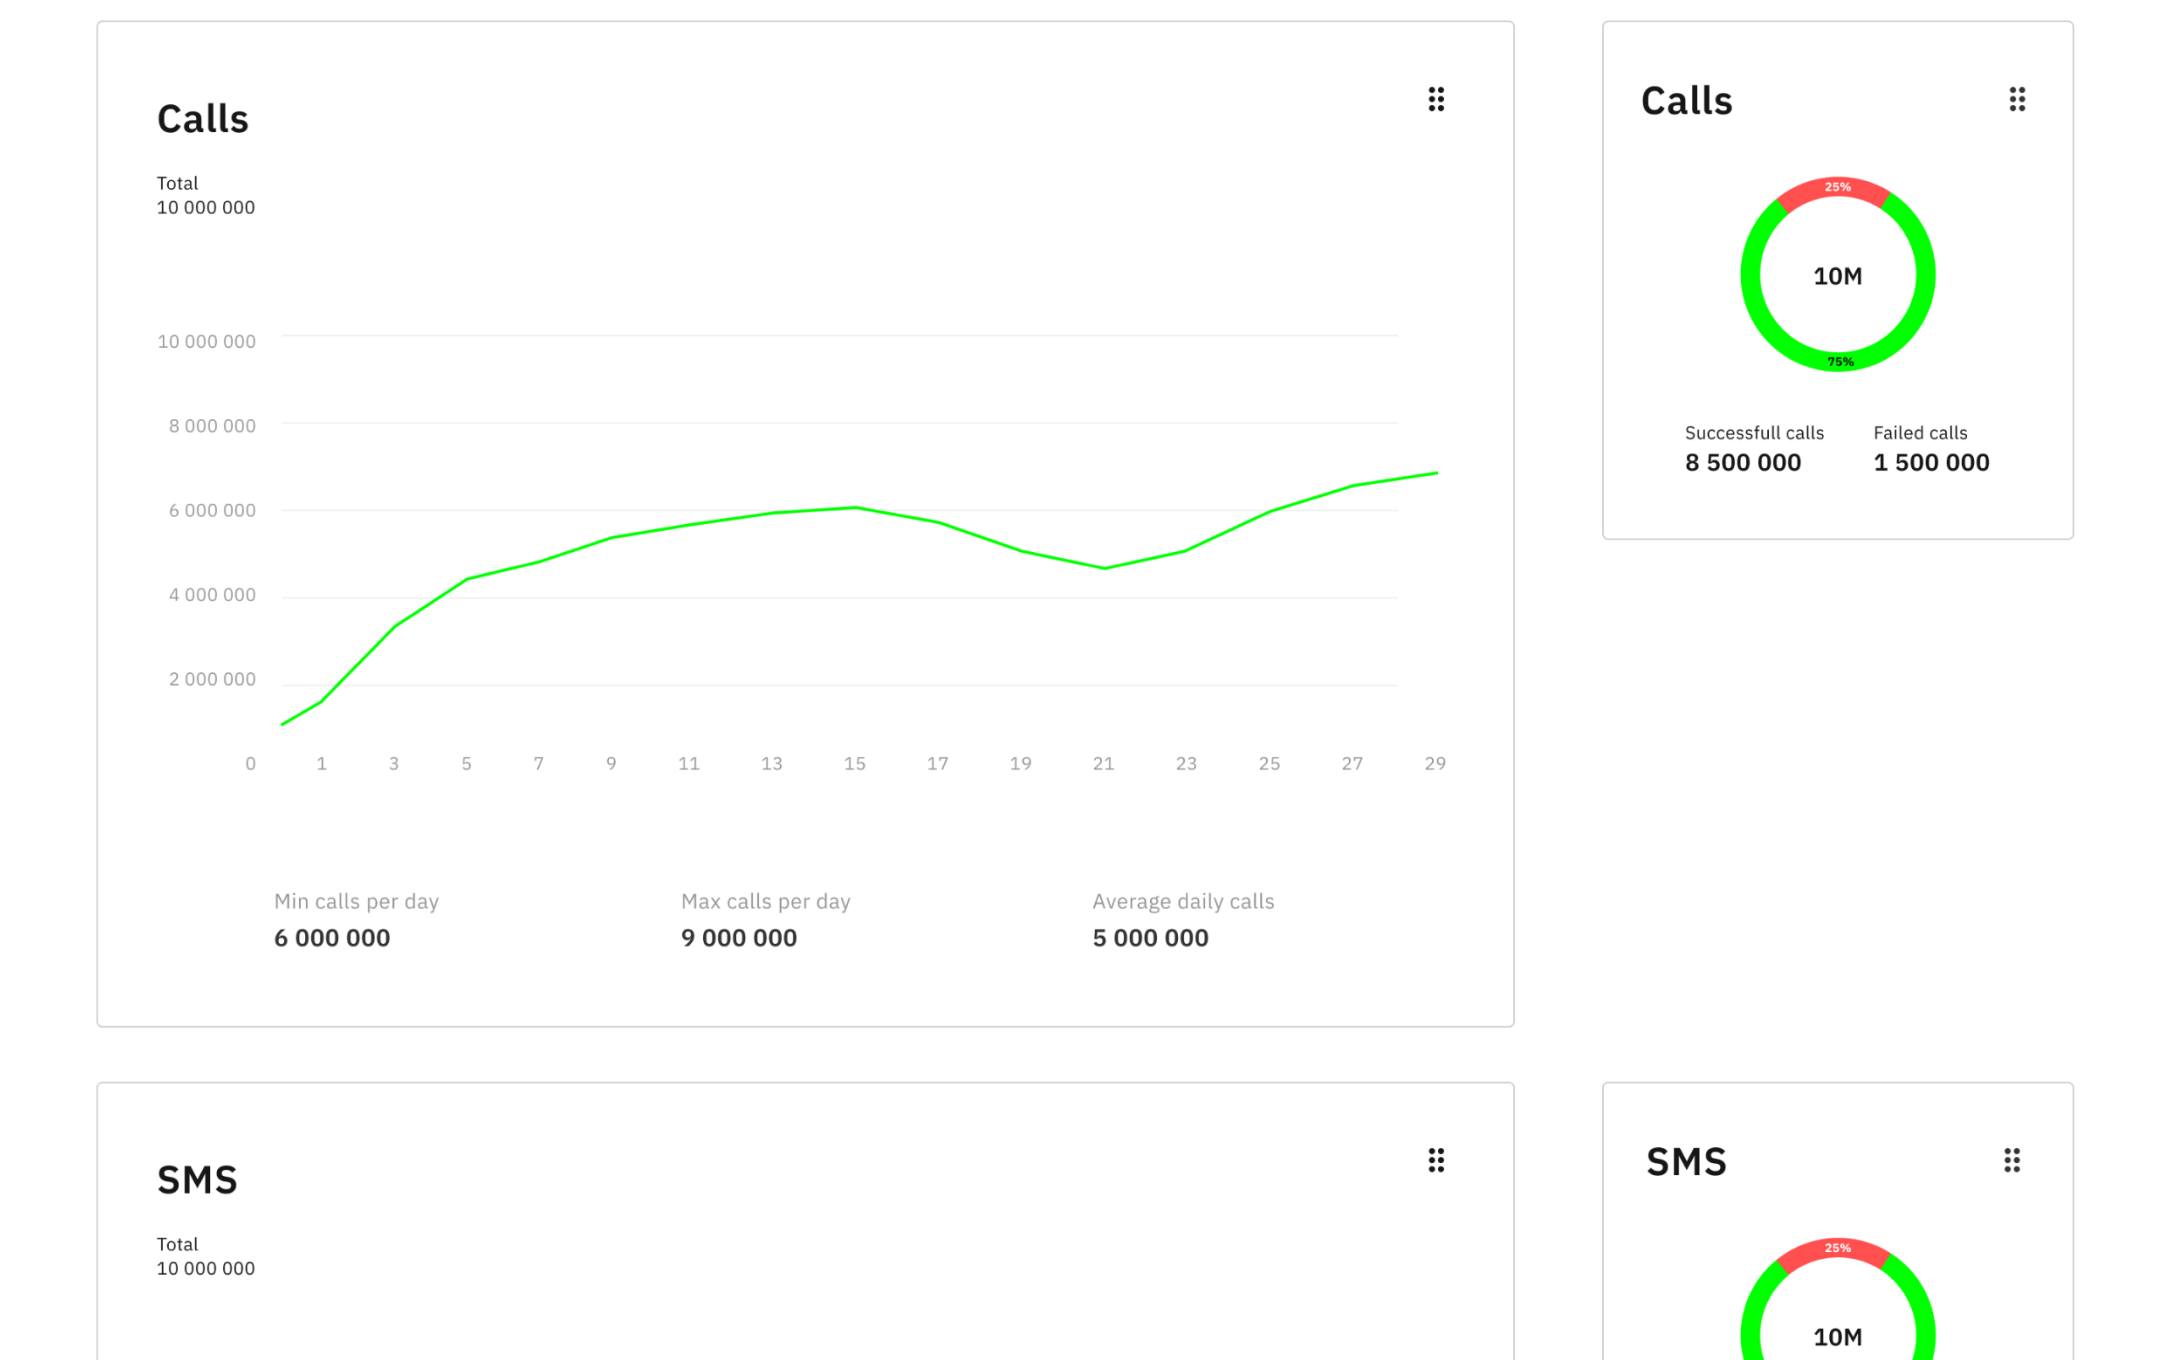Click the chart line peak at day 15
The height and width of the screenshot is (1360, 2172).
[855, 508]
